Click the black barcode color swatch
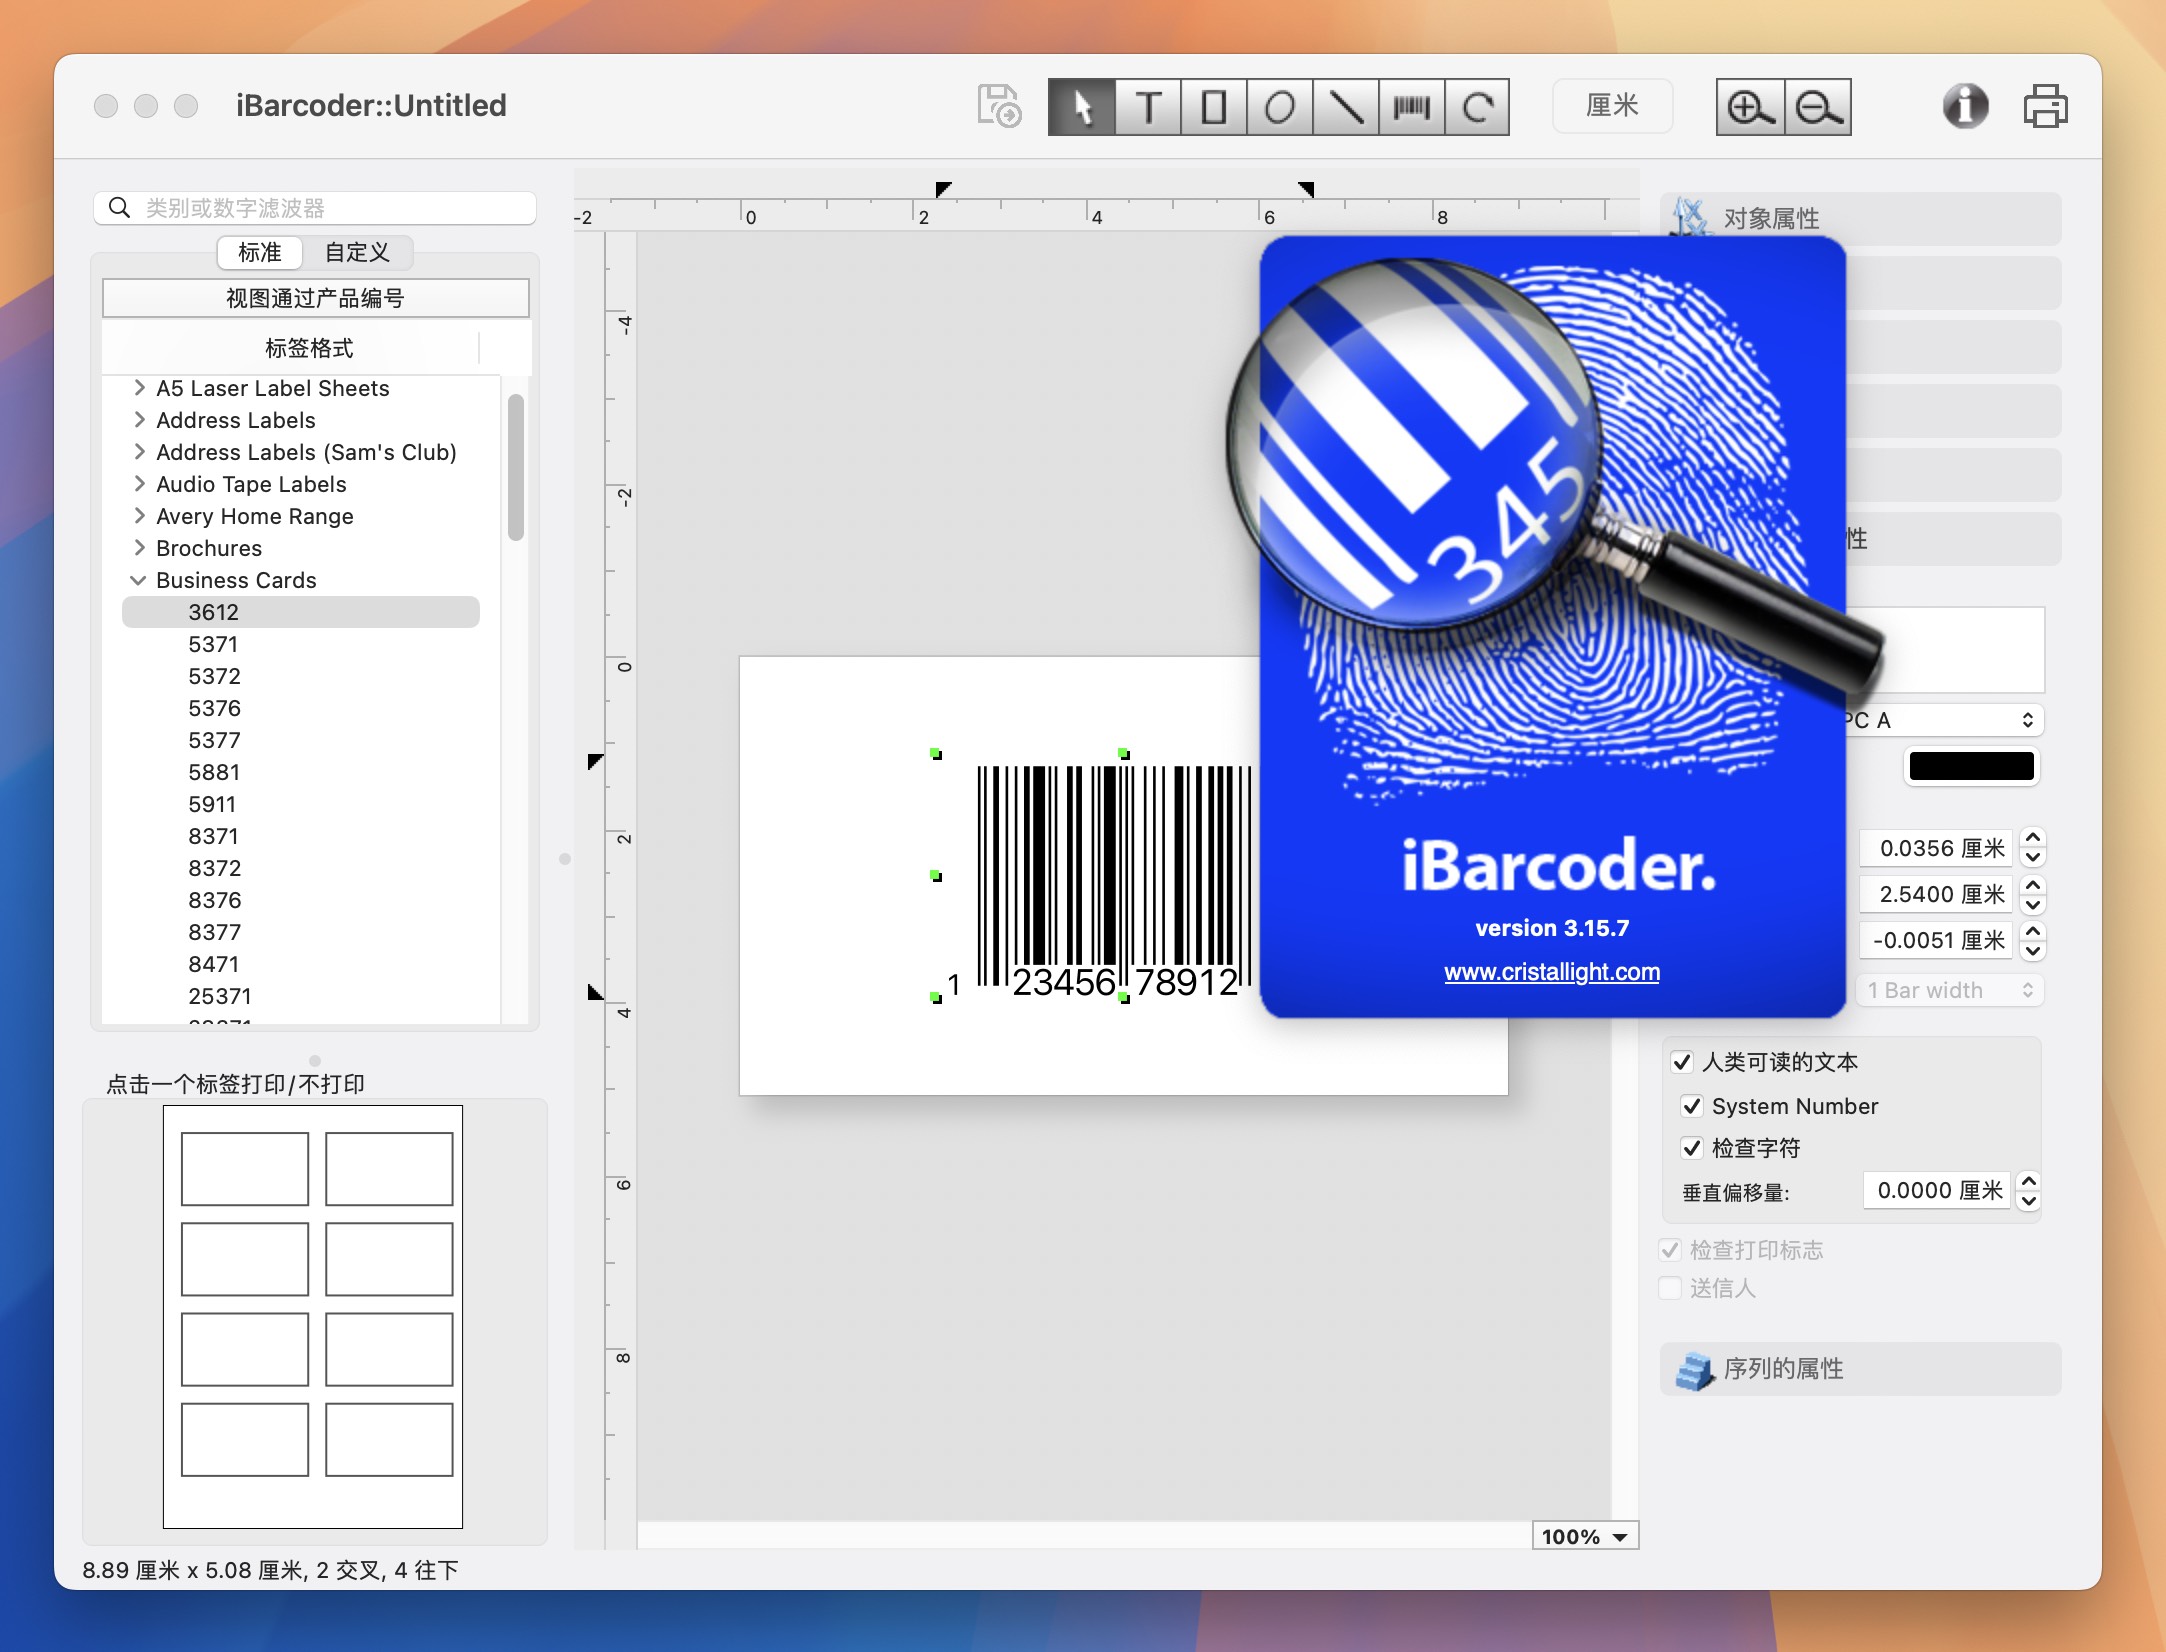 click(x=1971, y=766)
